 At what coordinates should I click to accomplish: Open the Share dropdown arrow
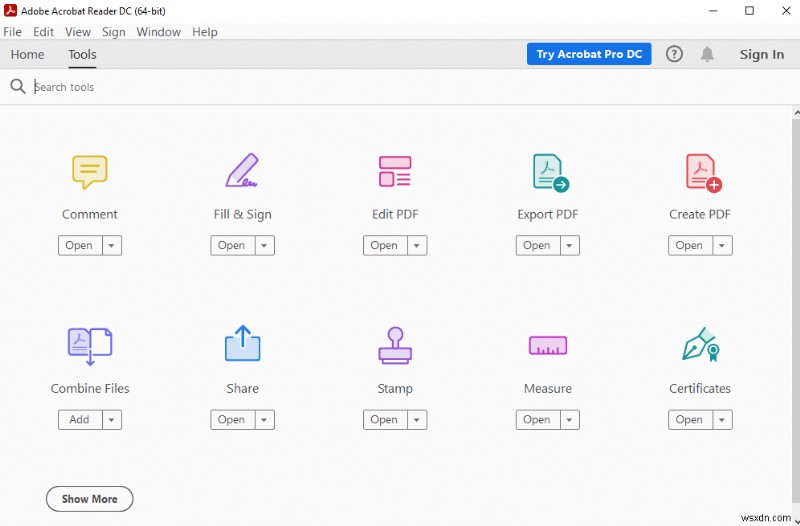pos(264,420)
